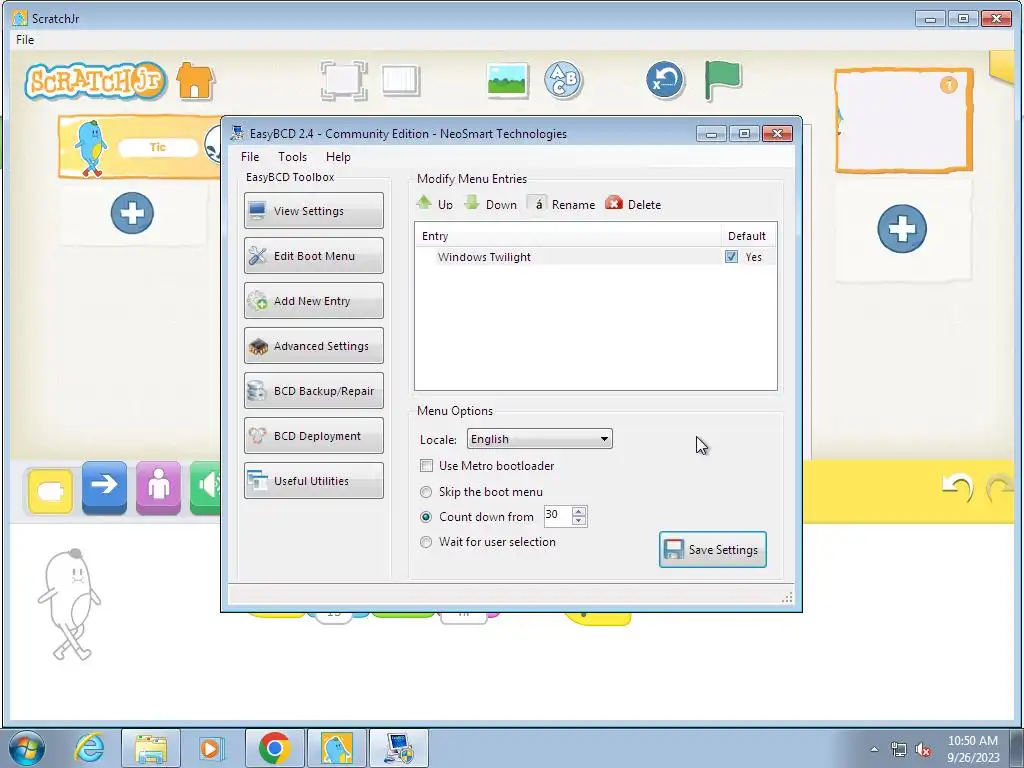Open EasyBCD Tools menu
The height and width of the screenshot is (768, 1024).
[292, 157]
